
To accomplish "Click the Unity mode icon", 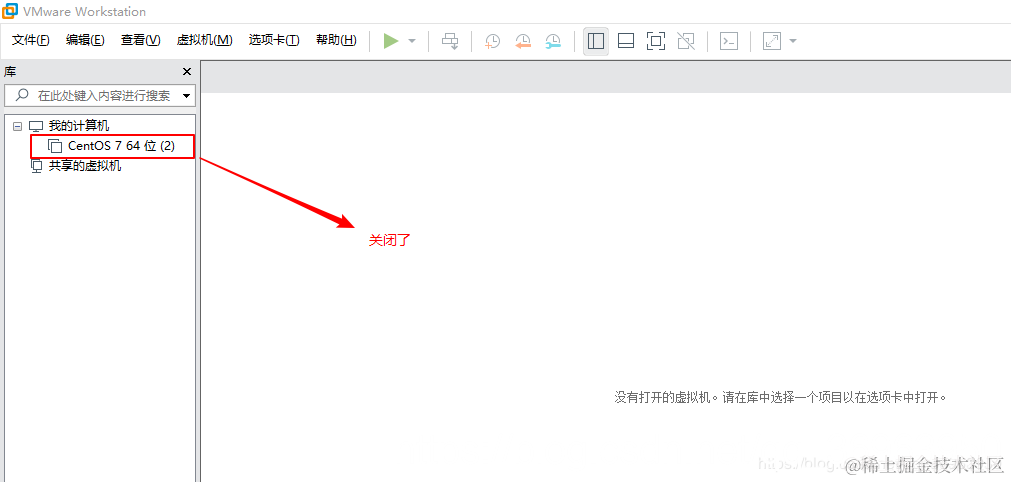I will [x=686, y=41].
